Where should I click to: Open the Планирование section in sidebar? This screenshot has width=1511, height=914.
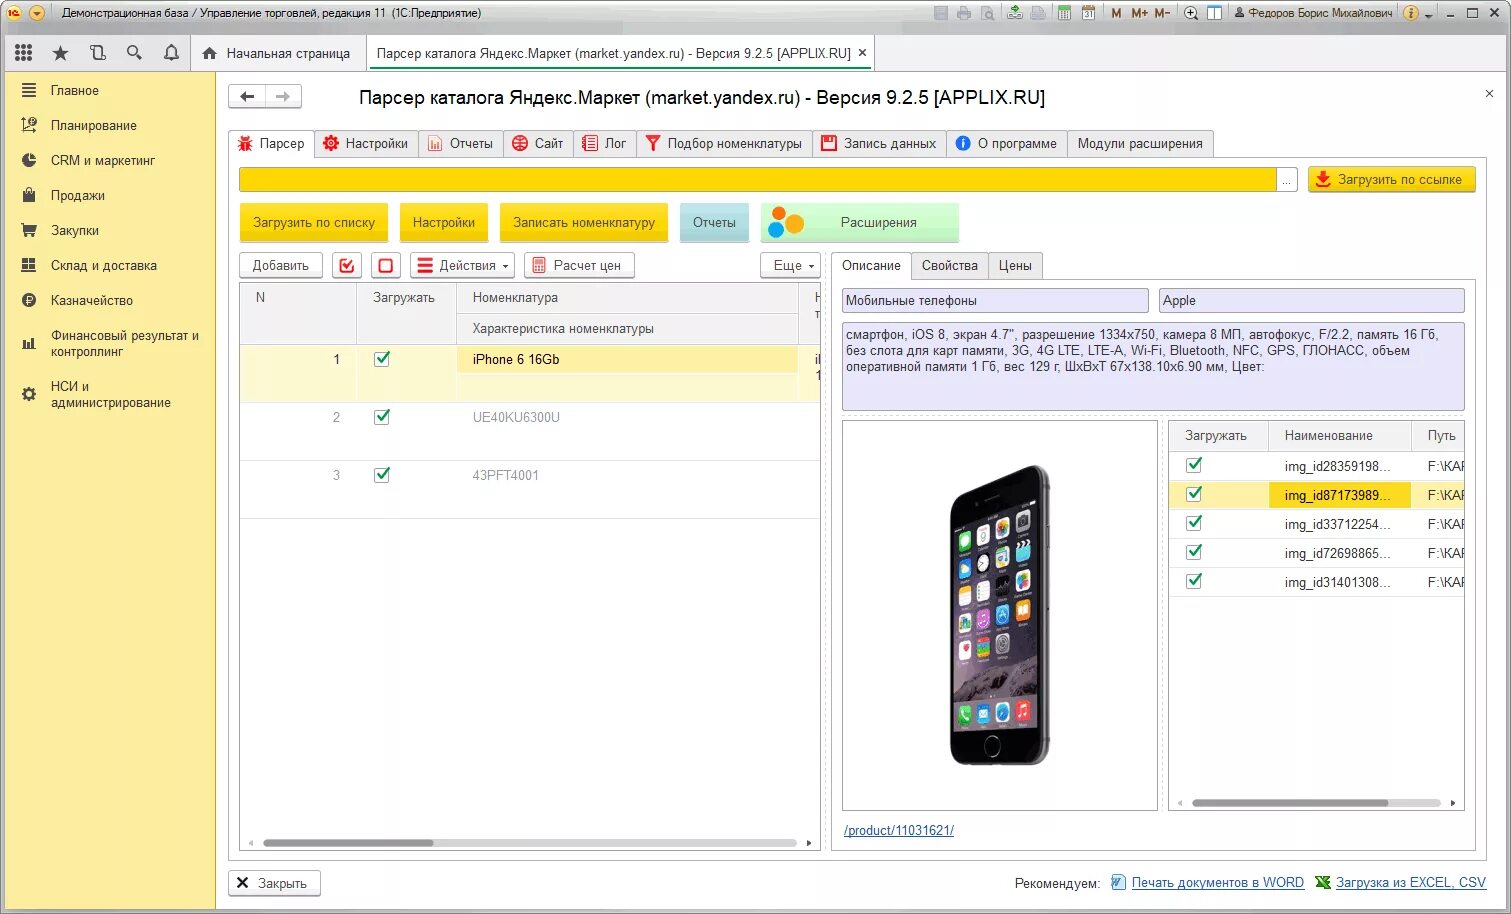click(94, 125)
